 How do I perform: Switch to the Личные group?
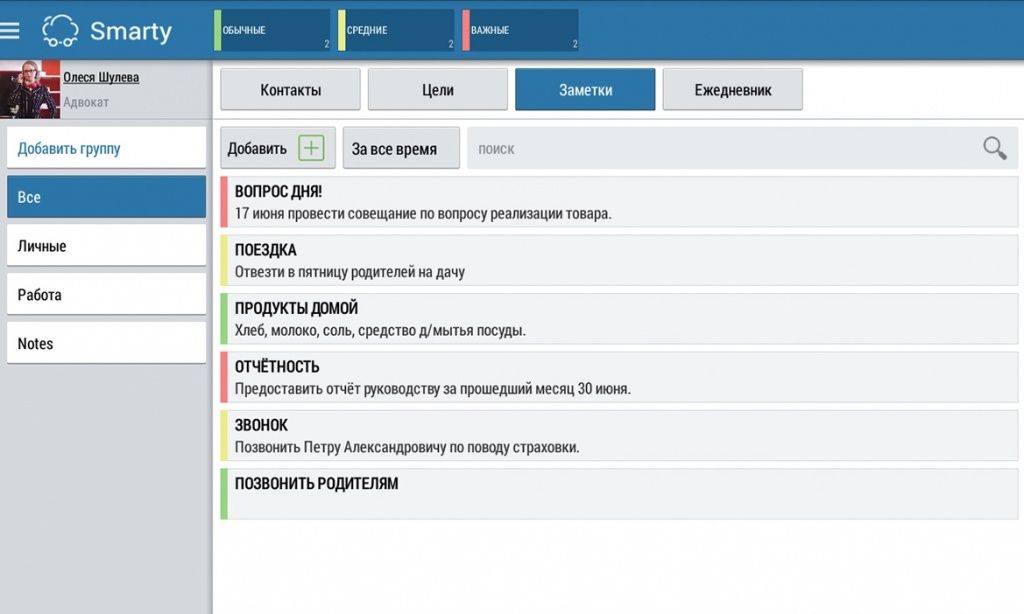tap(106, 245)
